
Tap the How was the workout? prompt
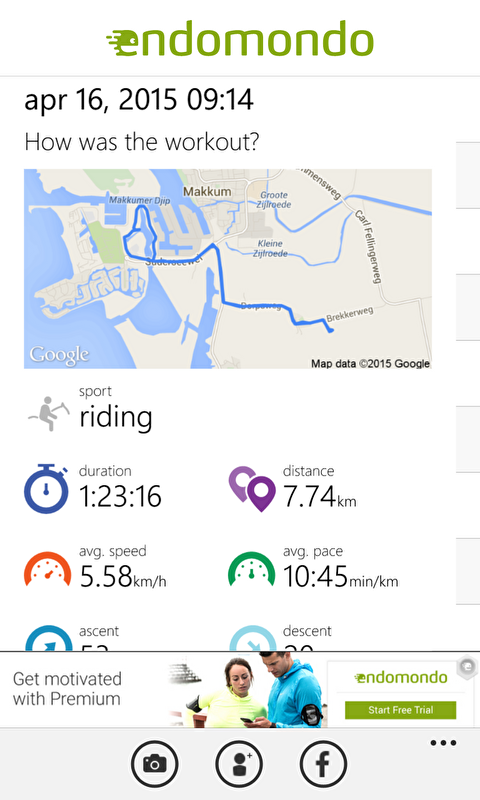click(x=142, y=142)
